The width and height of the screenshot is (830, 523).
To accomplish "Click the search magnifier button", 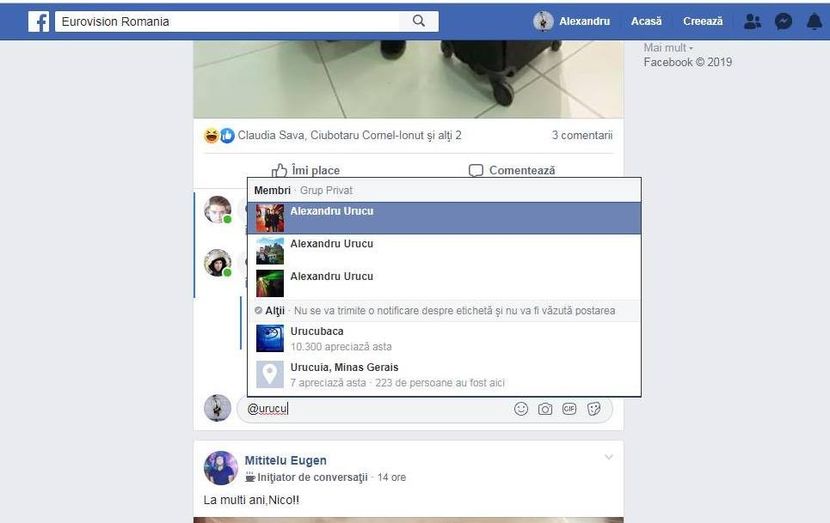I will coord(419,21).
